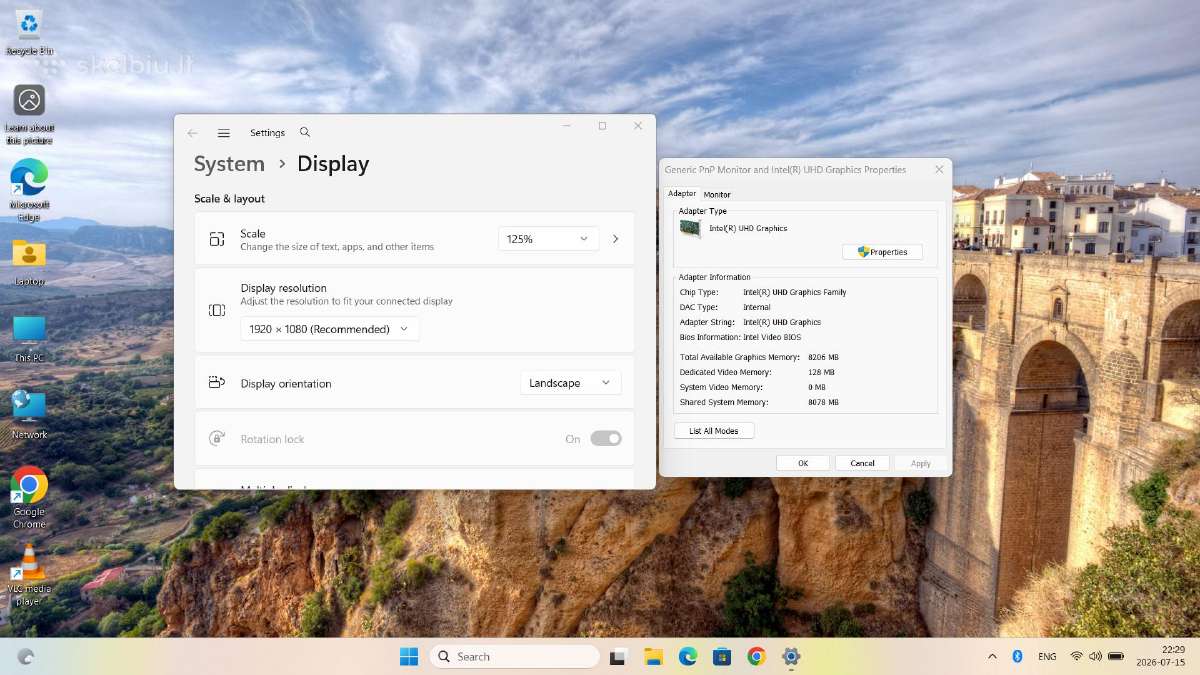Expand custom scaling chevron in Scale row
The height and width of the screenshot is (675, 1200).
pyautogui.click(x=615, y=239)
